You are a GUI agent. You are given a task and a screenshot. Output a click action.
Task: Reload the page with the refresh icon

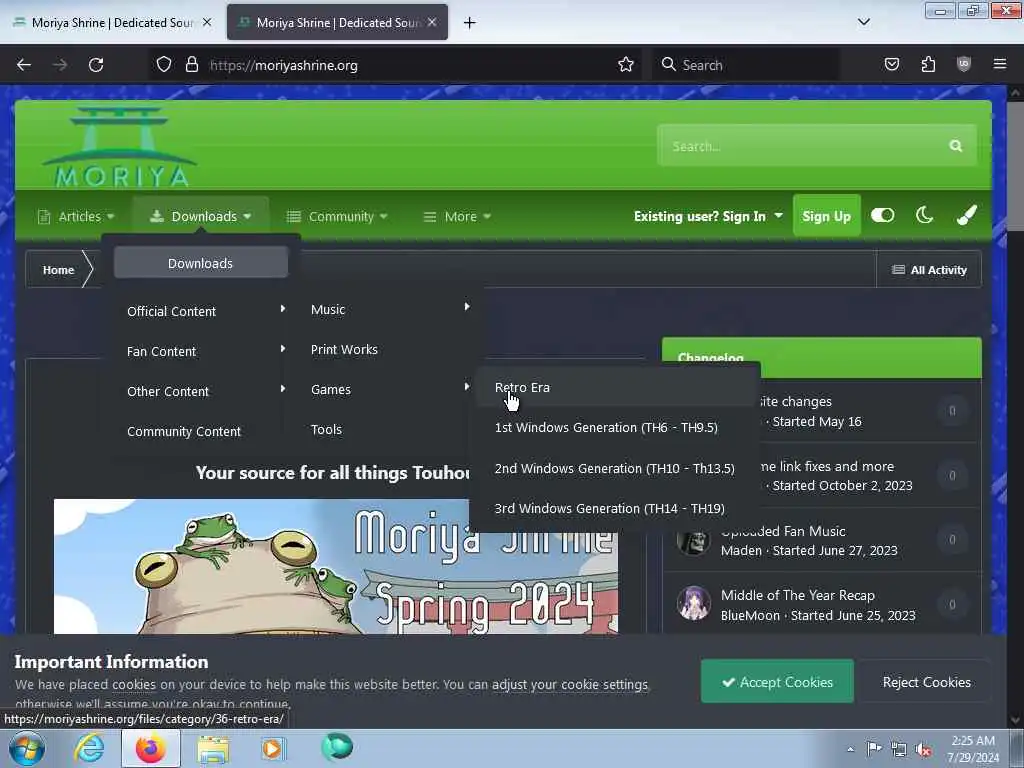pos(96,65)
